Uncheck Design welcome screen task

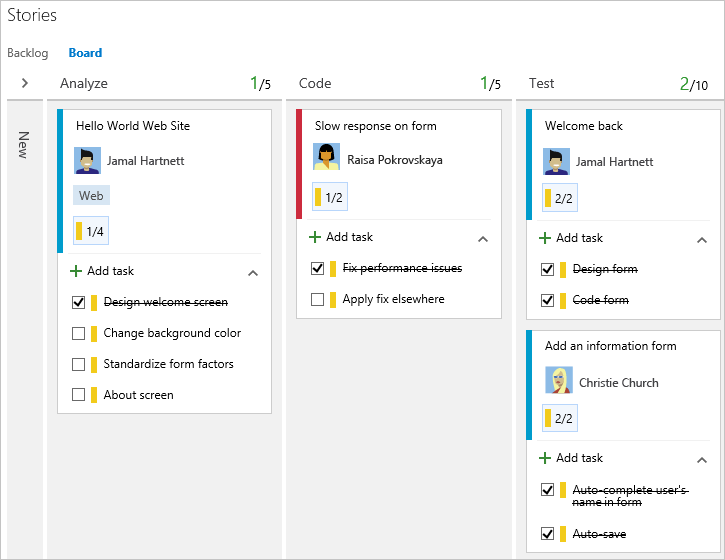(x=79, y=302)
